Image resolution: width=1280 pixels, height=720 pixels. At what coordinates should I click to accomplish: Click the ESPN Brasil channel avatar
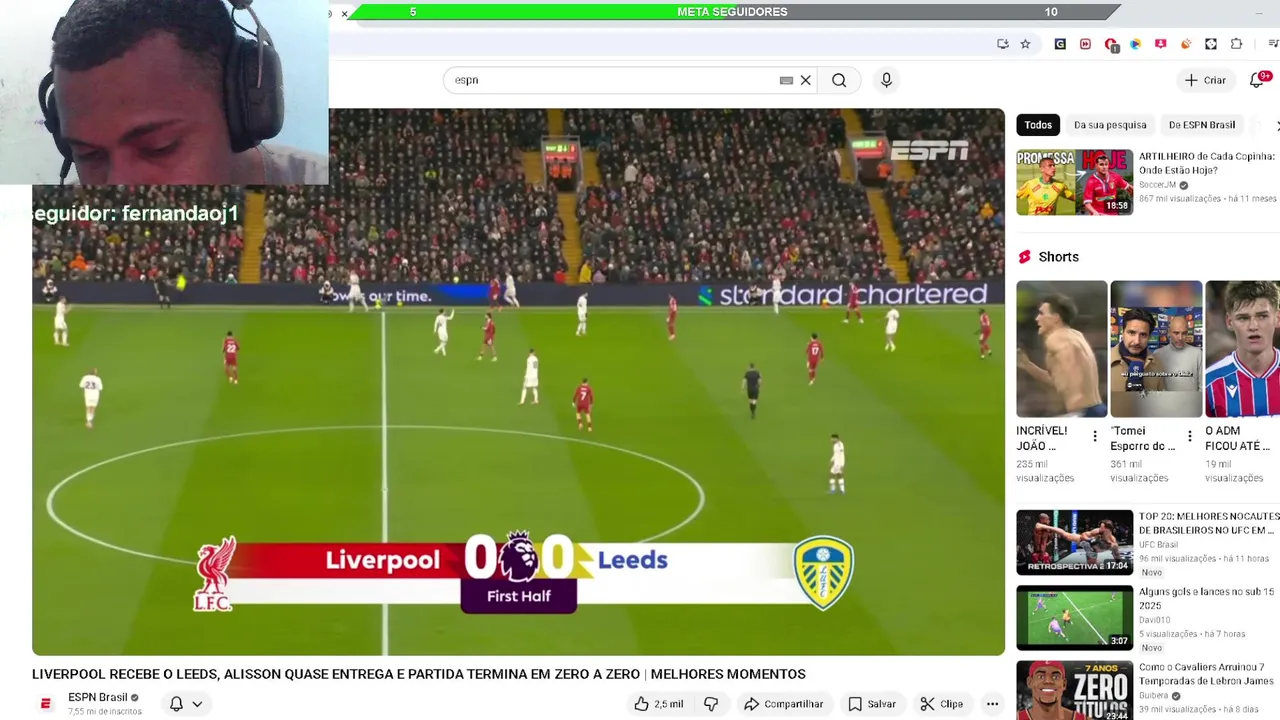click(x=45, y=704)
